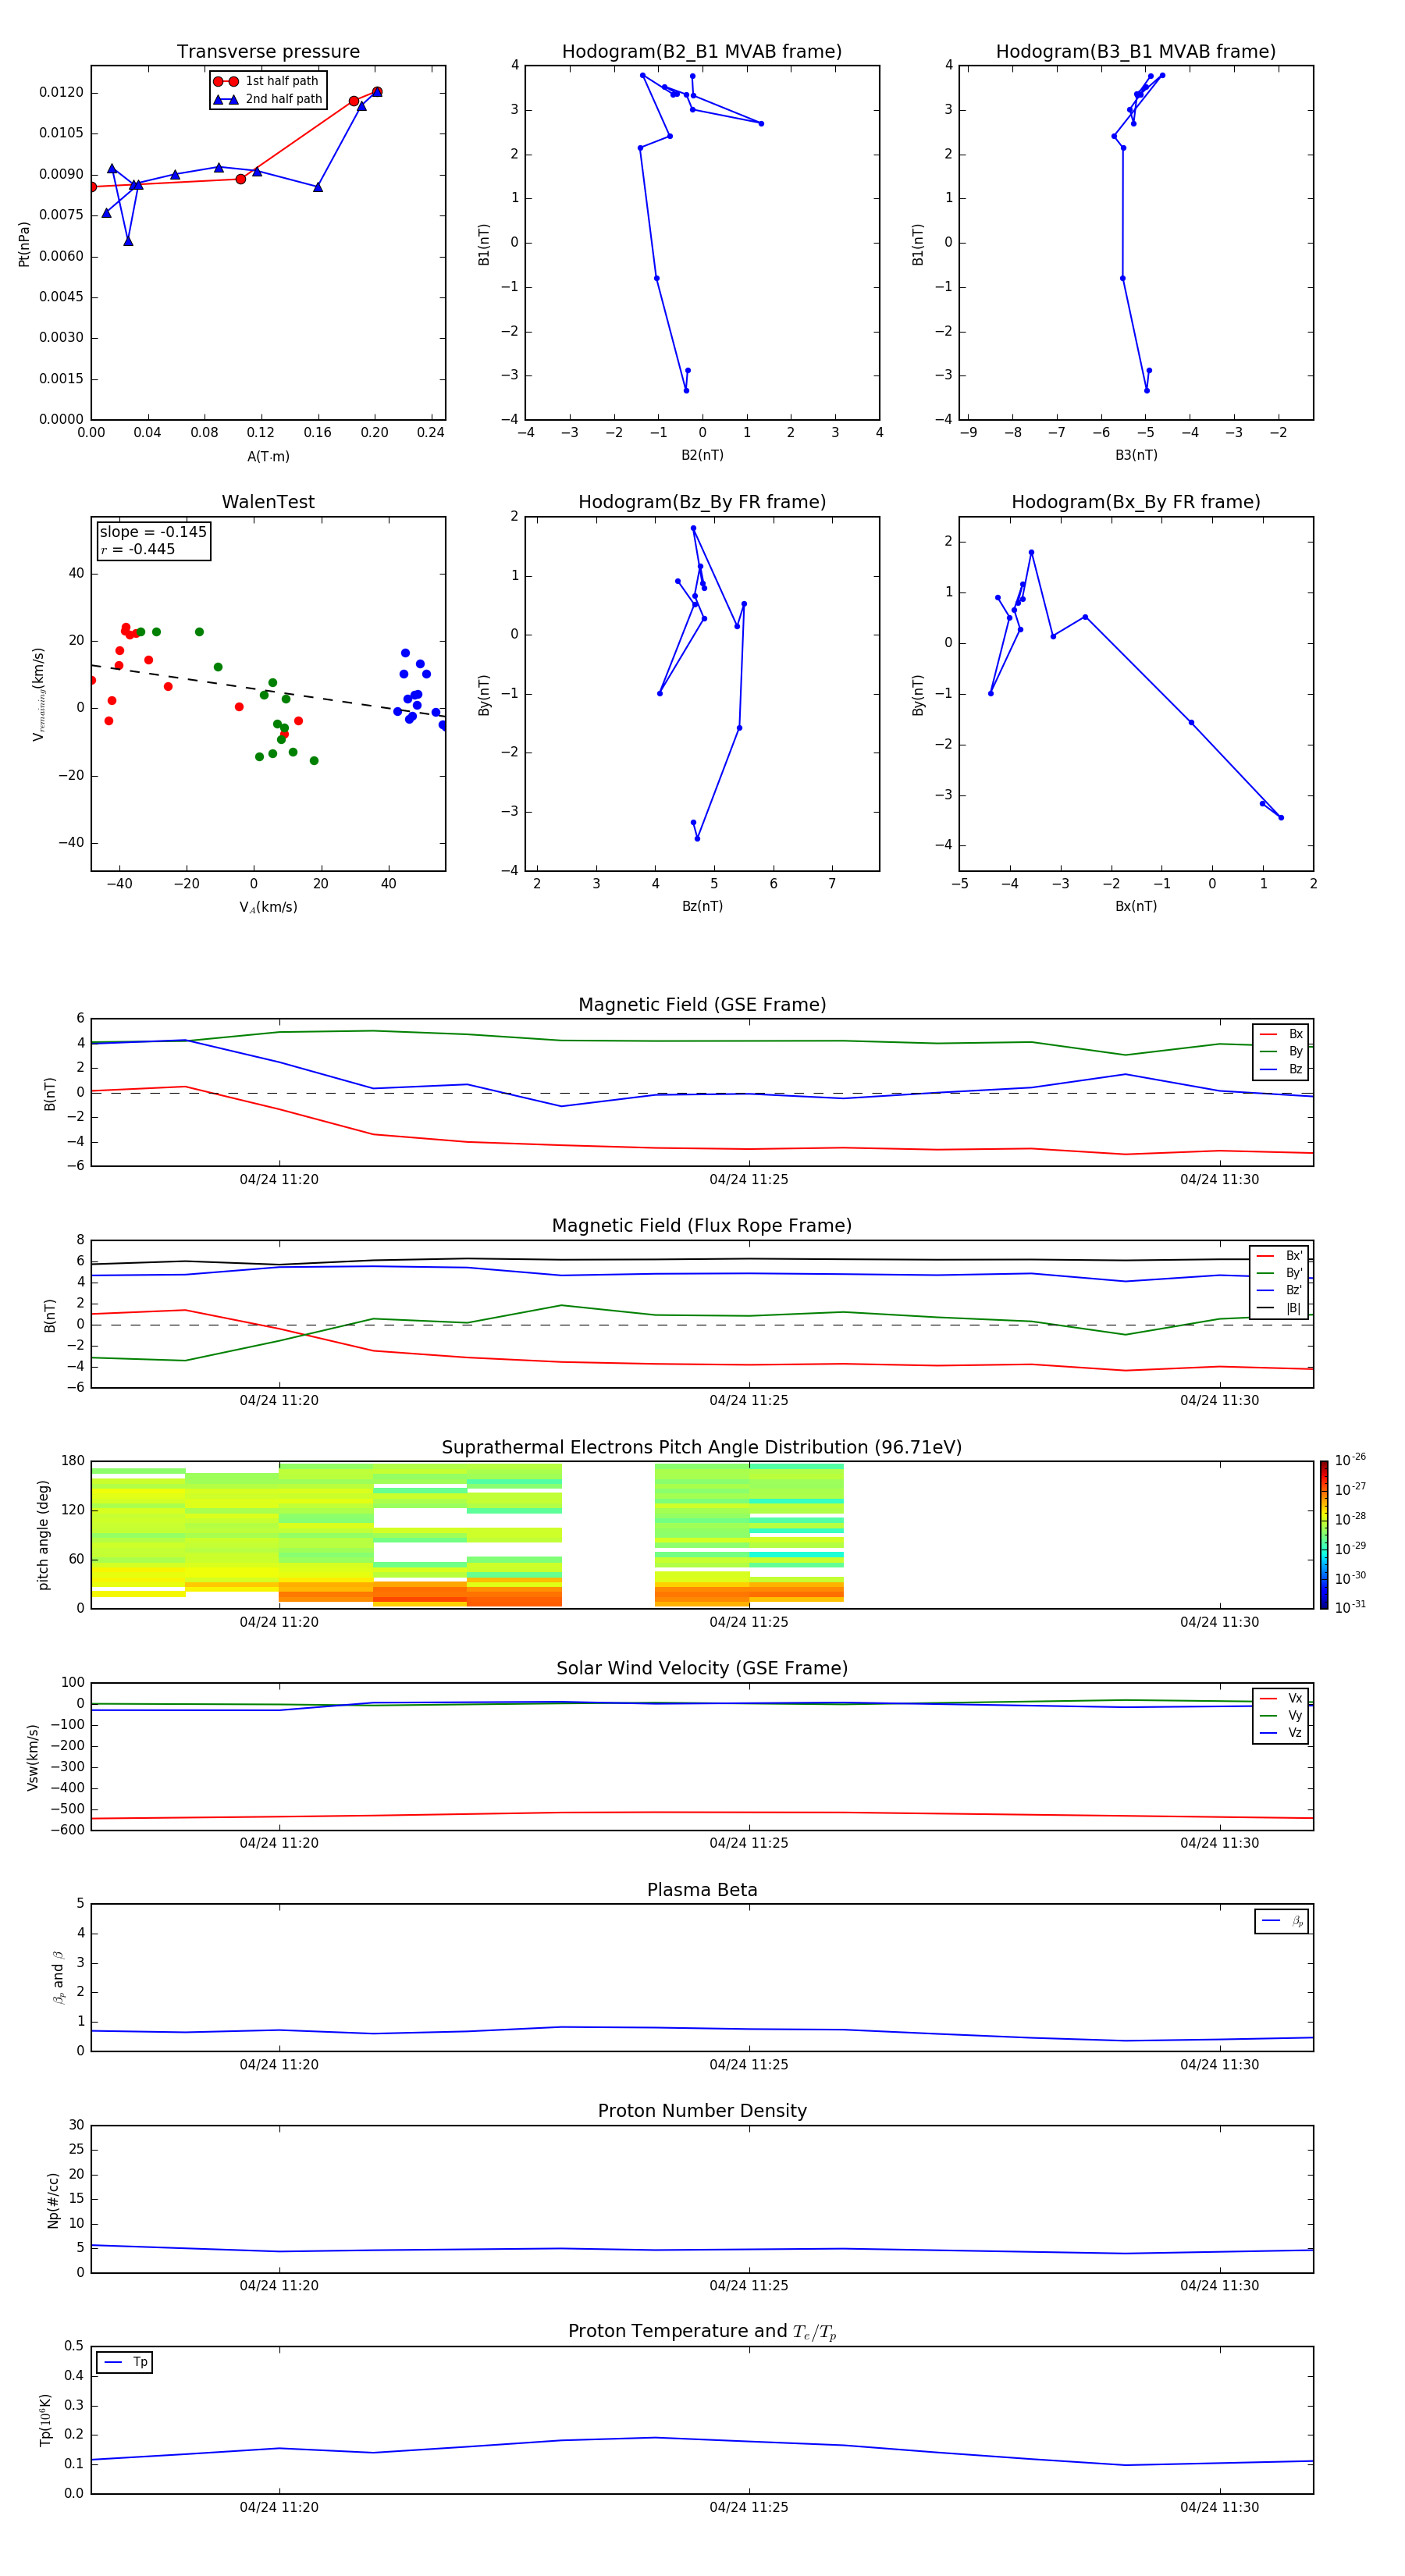Image resolution: width=1405 pixels, height=2576 pixels.
Task: Click the Transverse pressure plot title
Action: [x=268, y=52]
